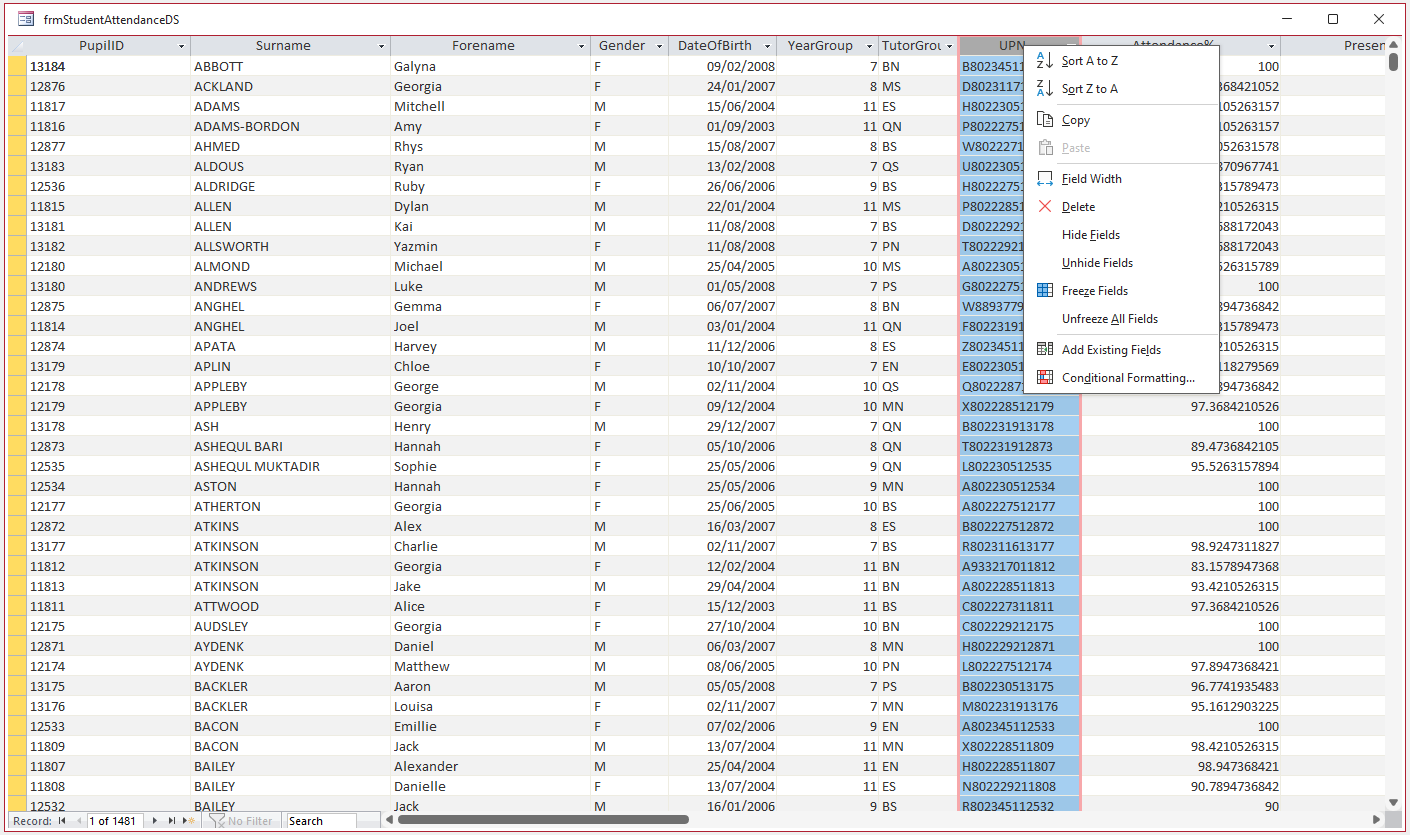
Task: Open Gender column filter dropdown
Action: [659, 46]
